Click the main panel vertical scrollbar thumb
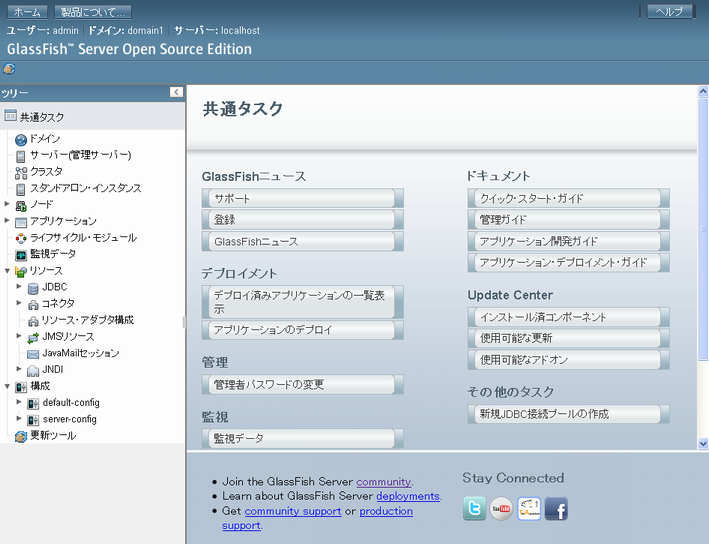Viewport: 709px width, 544px height. 703,229
